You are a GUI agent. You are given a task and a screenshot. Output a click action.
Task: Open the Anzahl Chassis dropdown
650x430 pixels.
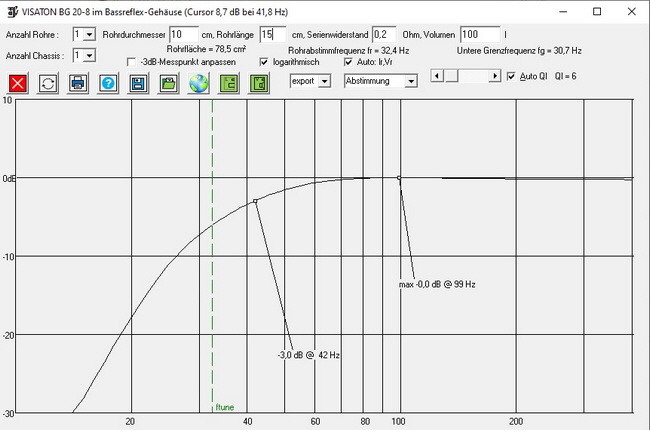click(x=90, y=55)
